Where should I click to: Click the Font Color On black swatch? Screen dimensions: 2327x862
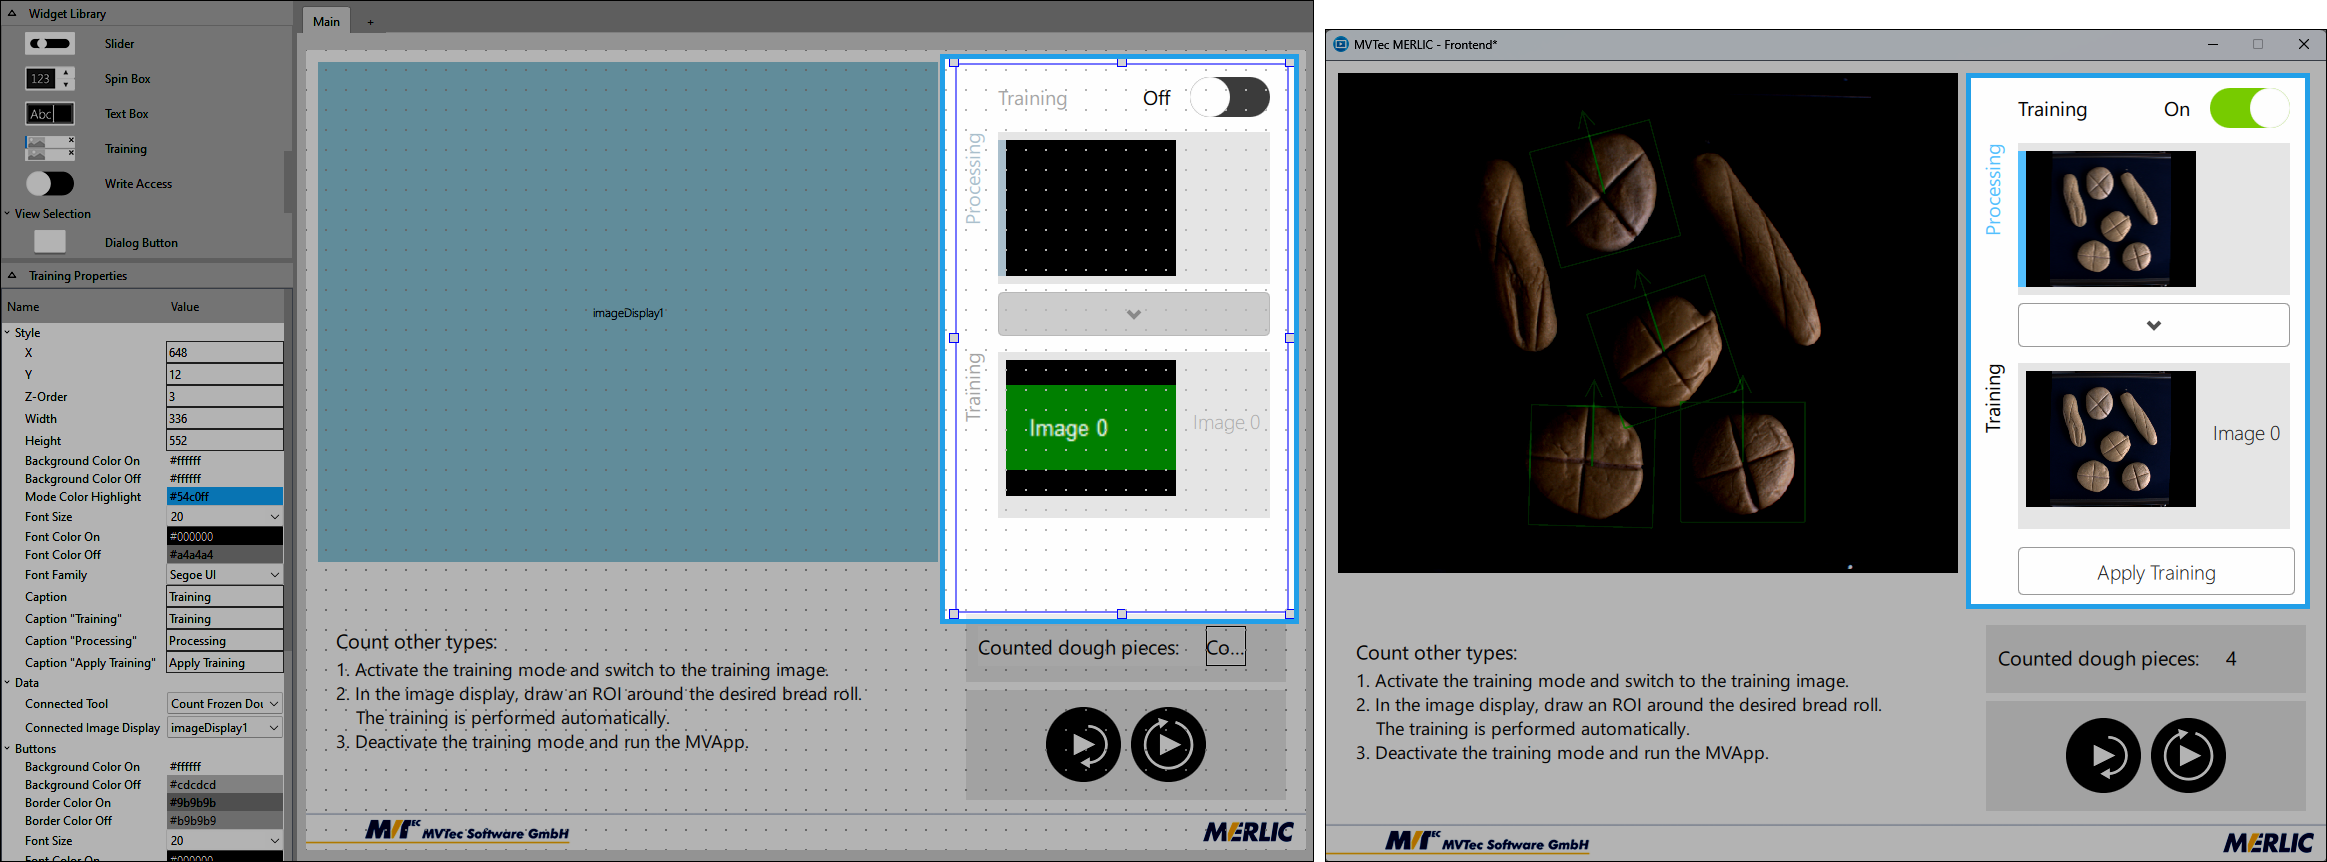tap(225, 537)
